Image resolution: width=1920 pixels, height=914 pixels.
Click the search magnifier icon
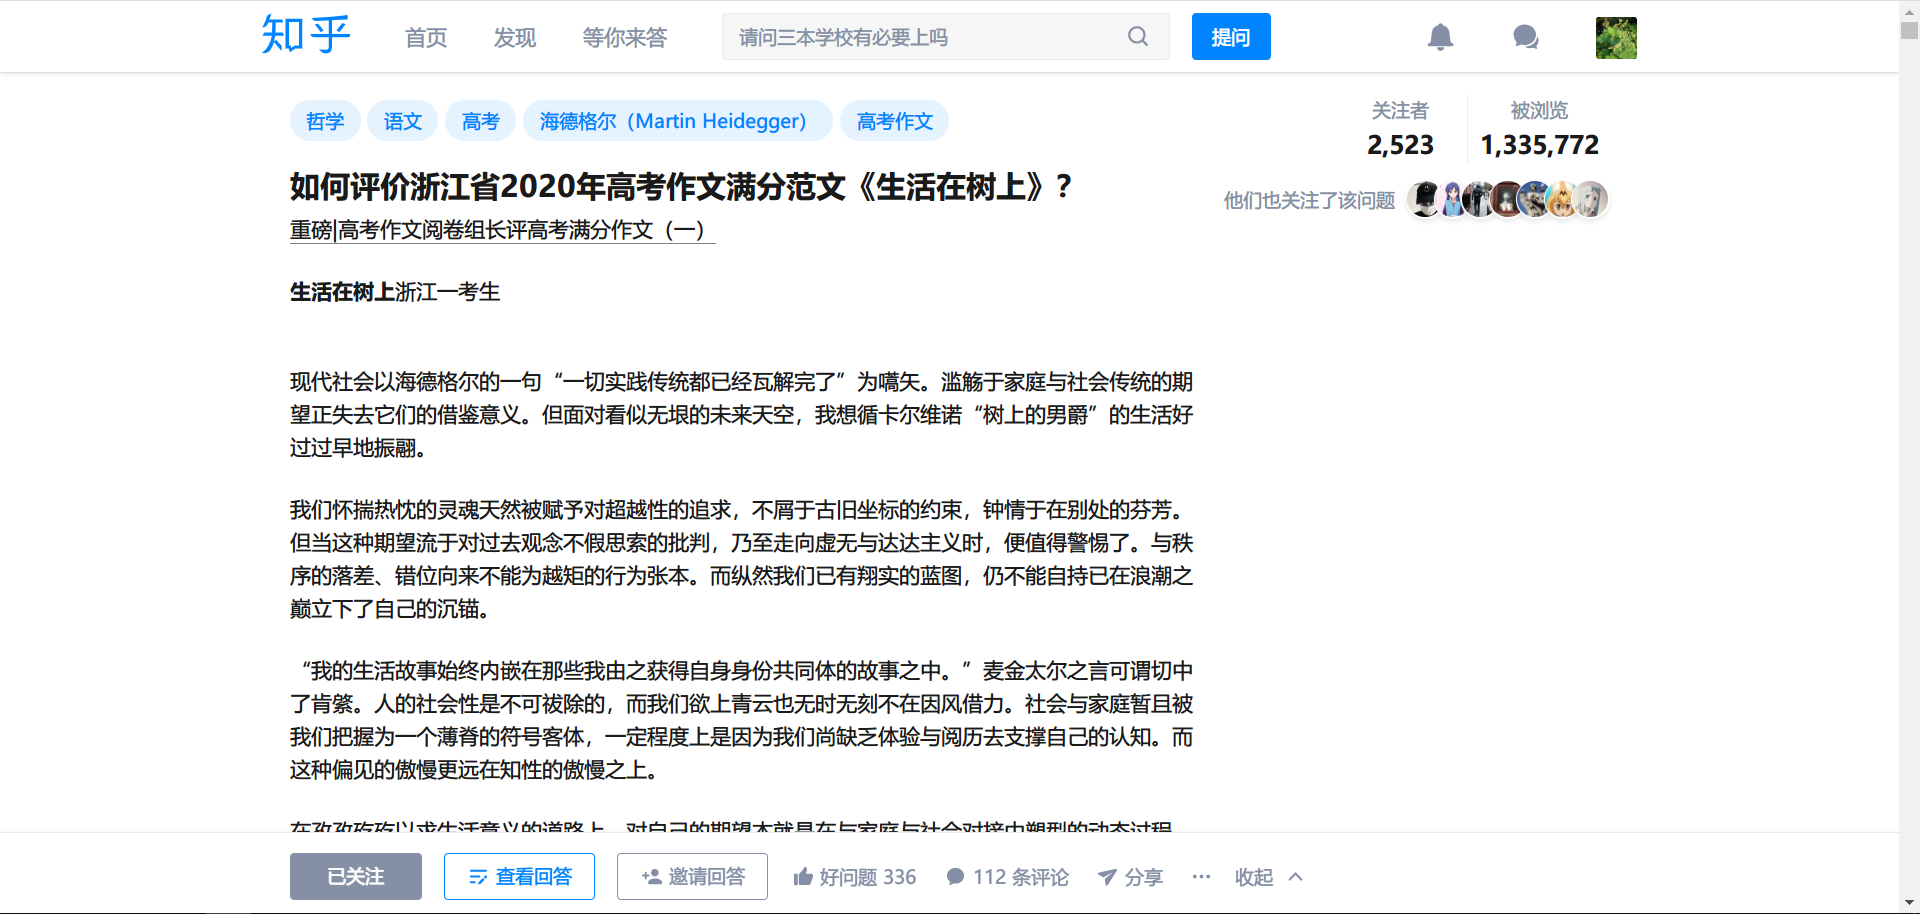click(1137, 37)
